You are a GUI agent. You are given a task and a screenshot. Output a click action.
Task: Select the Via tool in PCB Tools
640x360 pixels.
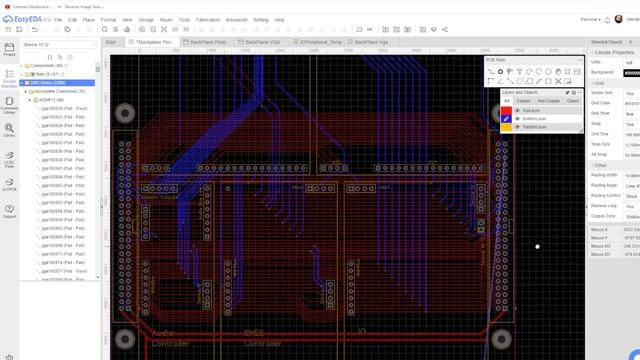(510, 71)
